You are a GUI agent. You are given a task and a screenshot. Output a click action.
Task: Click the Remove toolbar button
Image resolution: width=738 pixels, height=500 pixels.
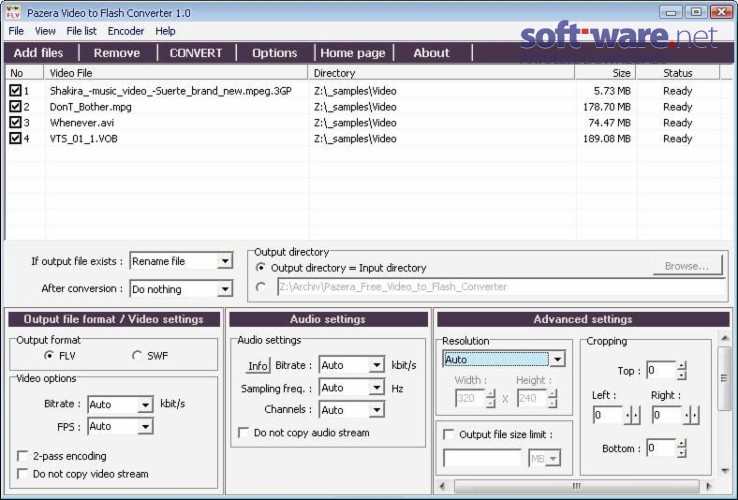click(117, 53)
